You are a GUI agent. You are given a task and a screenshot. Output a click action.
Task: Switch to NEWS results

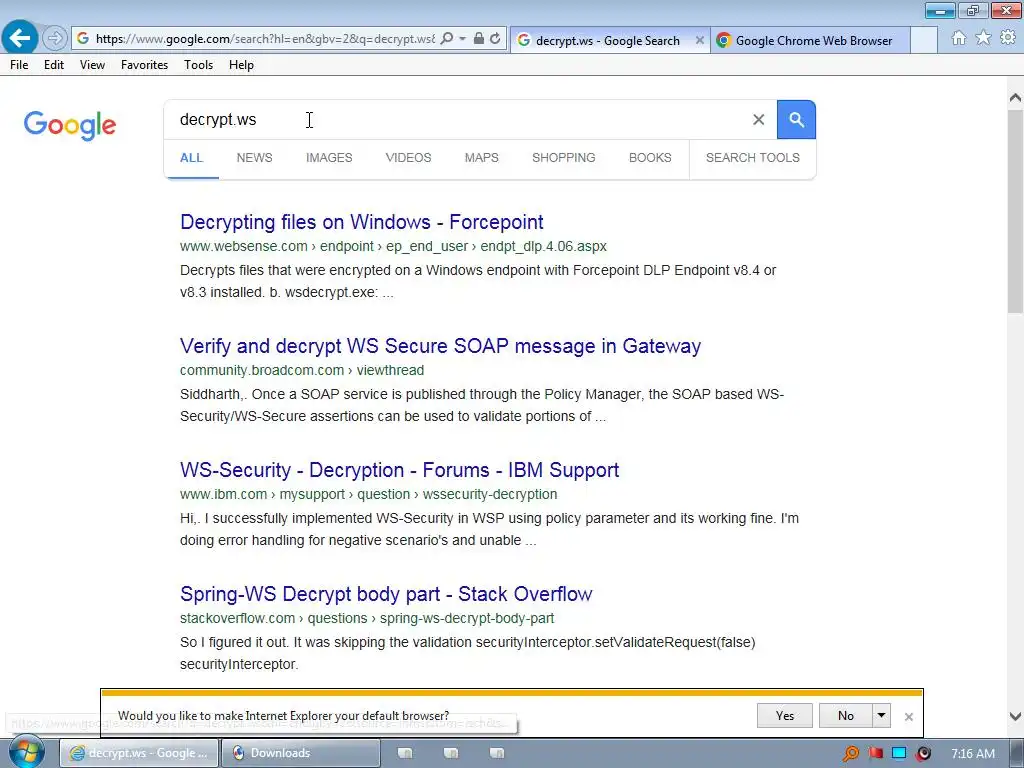[x=255, y=158]
